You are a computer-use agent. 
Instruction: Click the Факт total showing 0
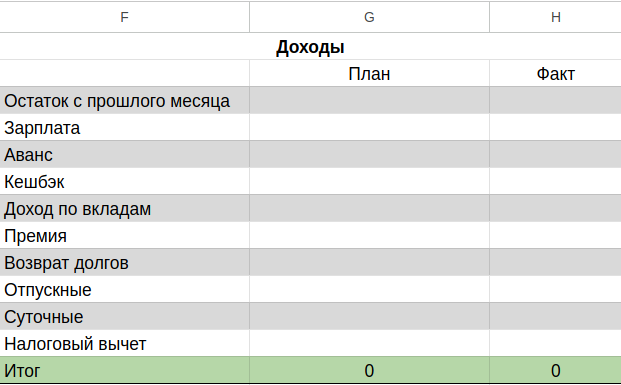(x=555, y=370)
